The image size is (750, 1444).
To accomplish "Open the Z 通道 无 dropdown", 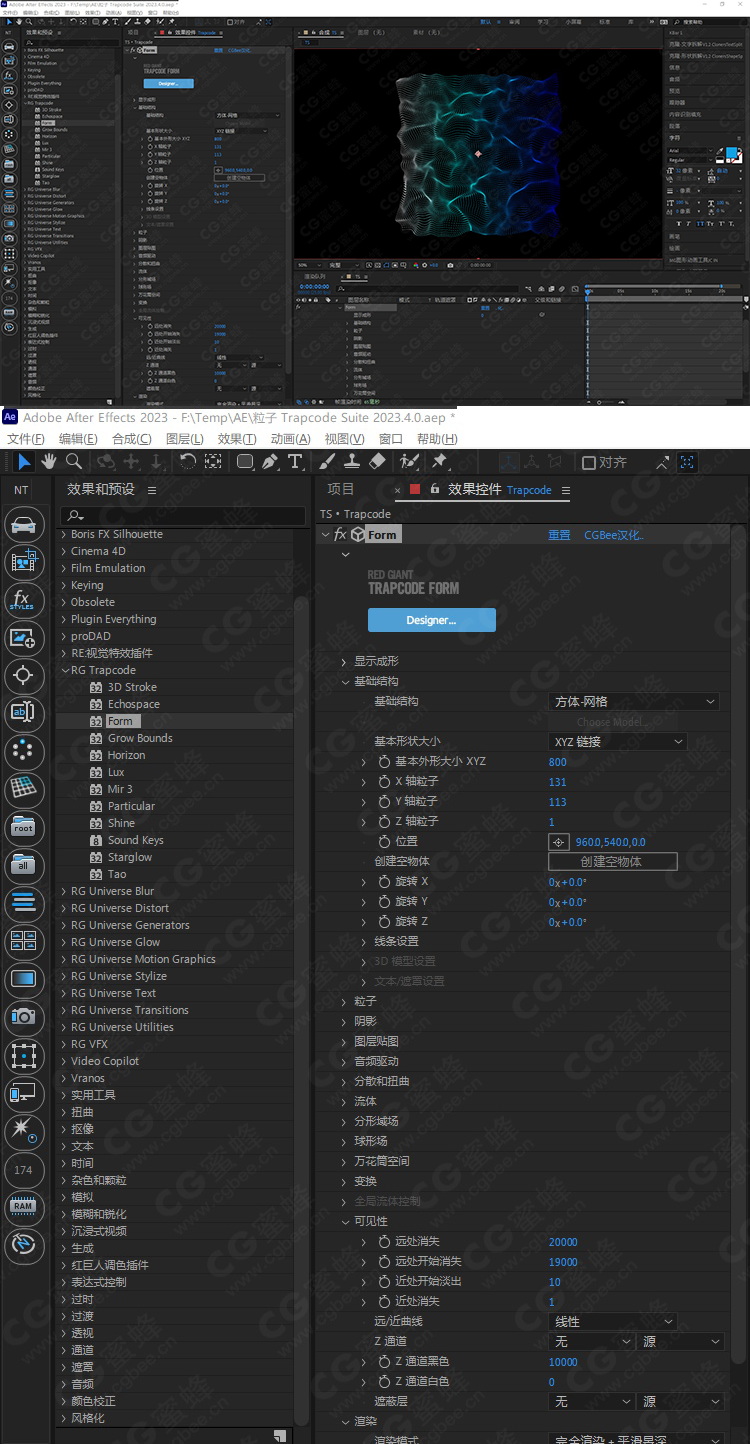I will [x=591, y=1342].
